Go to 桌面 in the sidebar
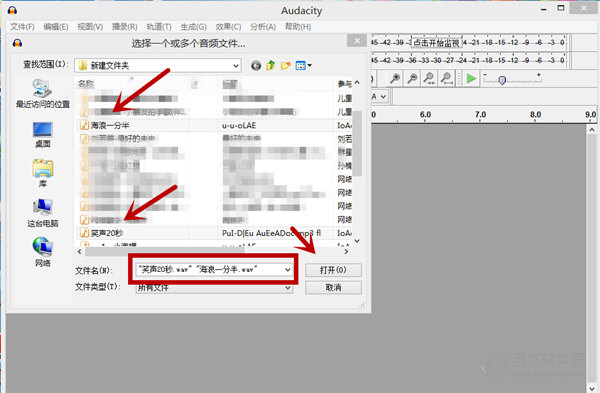The image size is (600, 393). 42,135
